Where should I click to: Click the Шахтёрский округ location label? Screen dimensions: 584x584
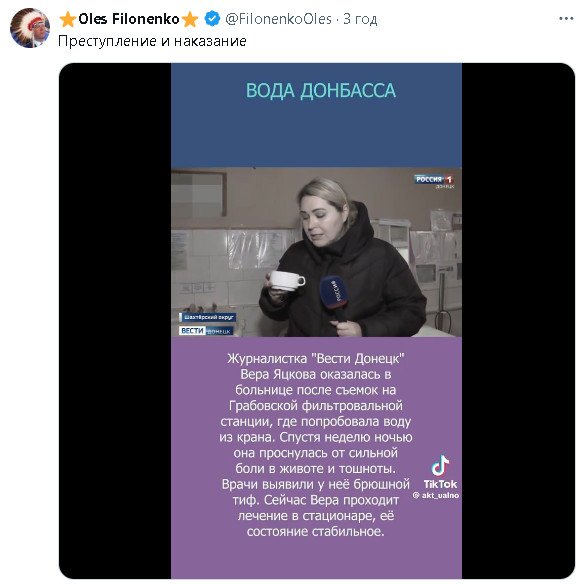[208, 317]
